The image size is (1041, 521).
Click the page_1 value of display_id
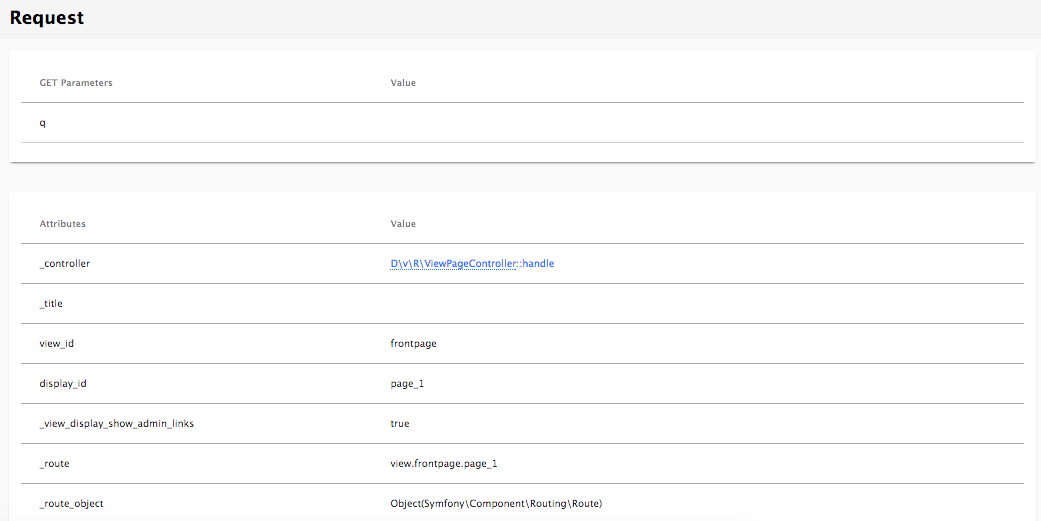(x=408, y=384)
